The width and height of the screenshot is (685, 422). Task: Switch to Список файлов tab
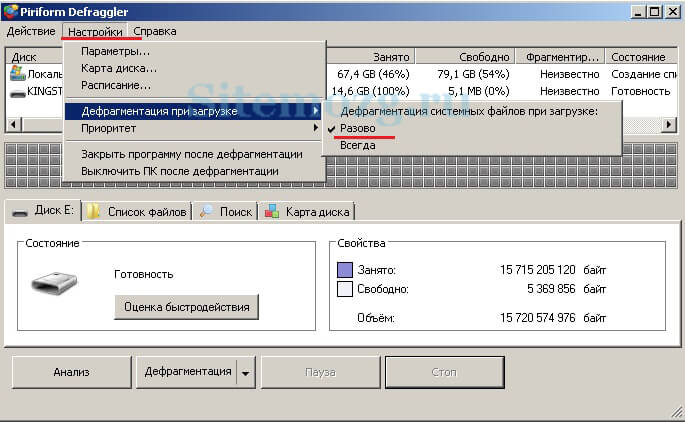click(x=137, y=212)
